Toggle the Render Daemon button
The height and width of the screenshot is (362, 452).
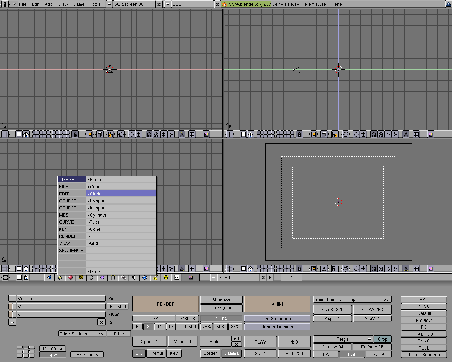point(277,327)
